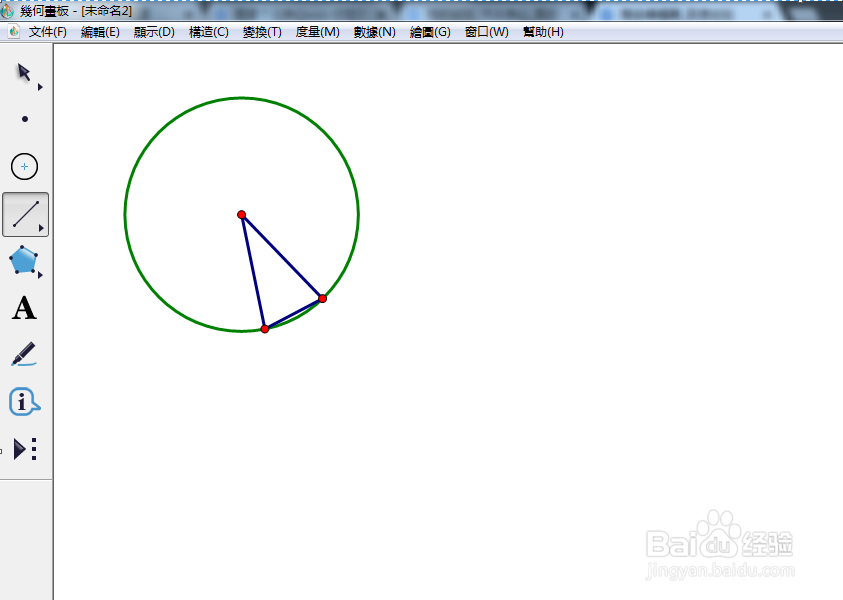Expand the Straightedge tool flyout triangle
The width and height of the screenshot is (843, 600).
[41, 228]
